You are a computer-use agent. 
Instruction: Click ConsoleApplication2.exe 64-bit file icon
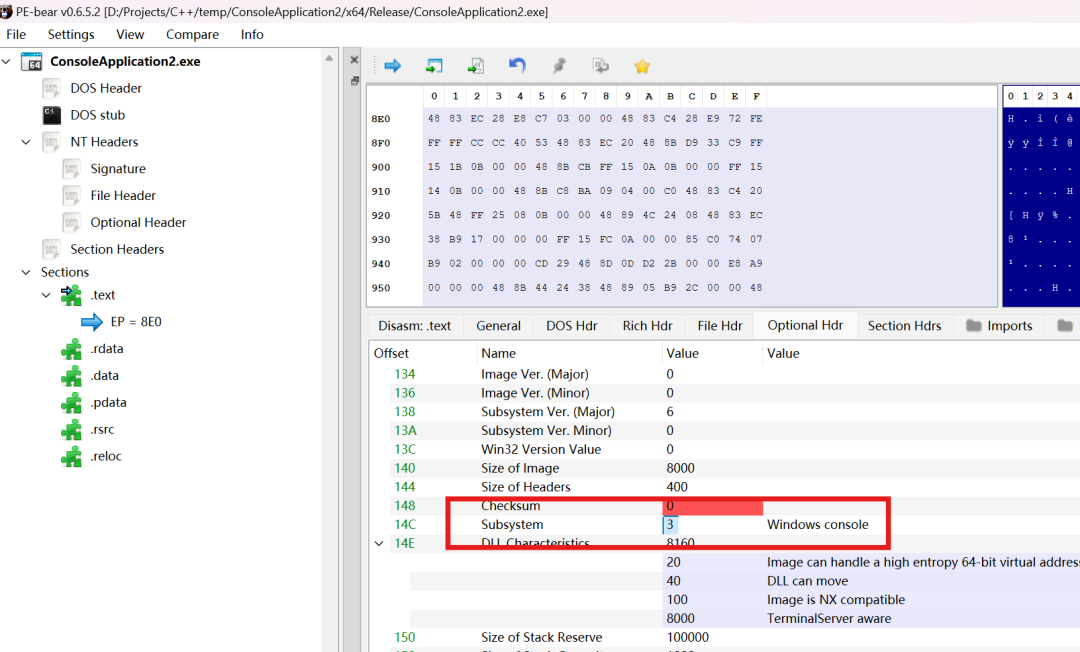(32, 61)
